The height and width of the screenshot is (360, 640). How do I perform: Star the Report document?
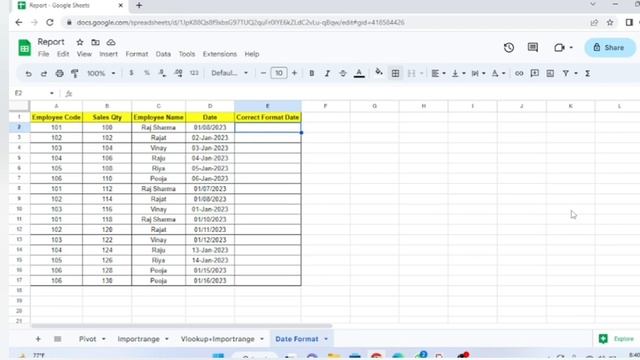pyautogui.click(x=80, y=42)
